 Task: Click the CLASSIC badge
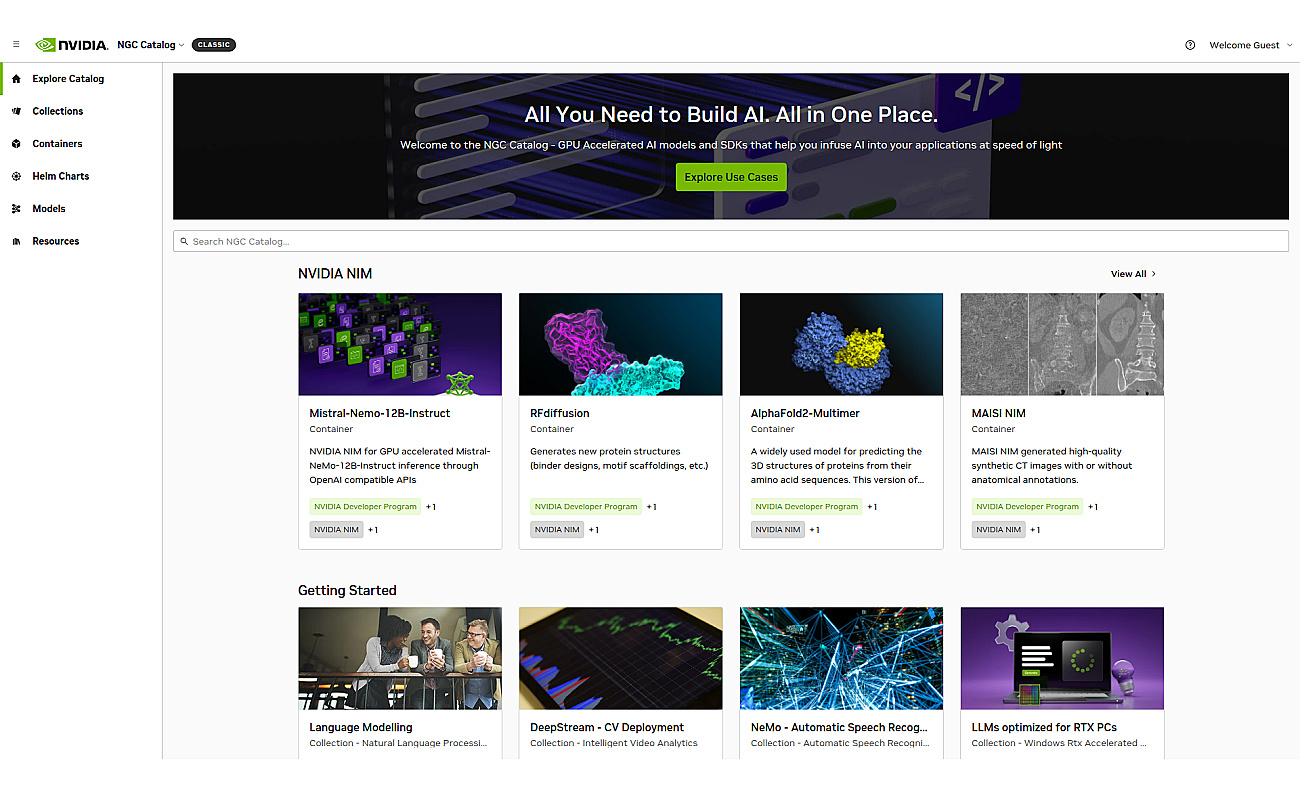[214, 45]
